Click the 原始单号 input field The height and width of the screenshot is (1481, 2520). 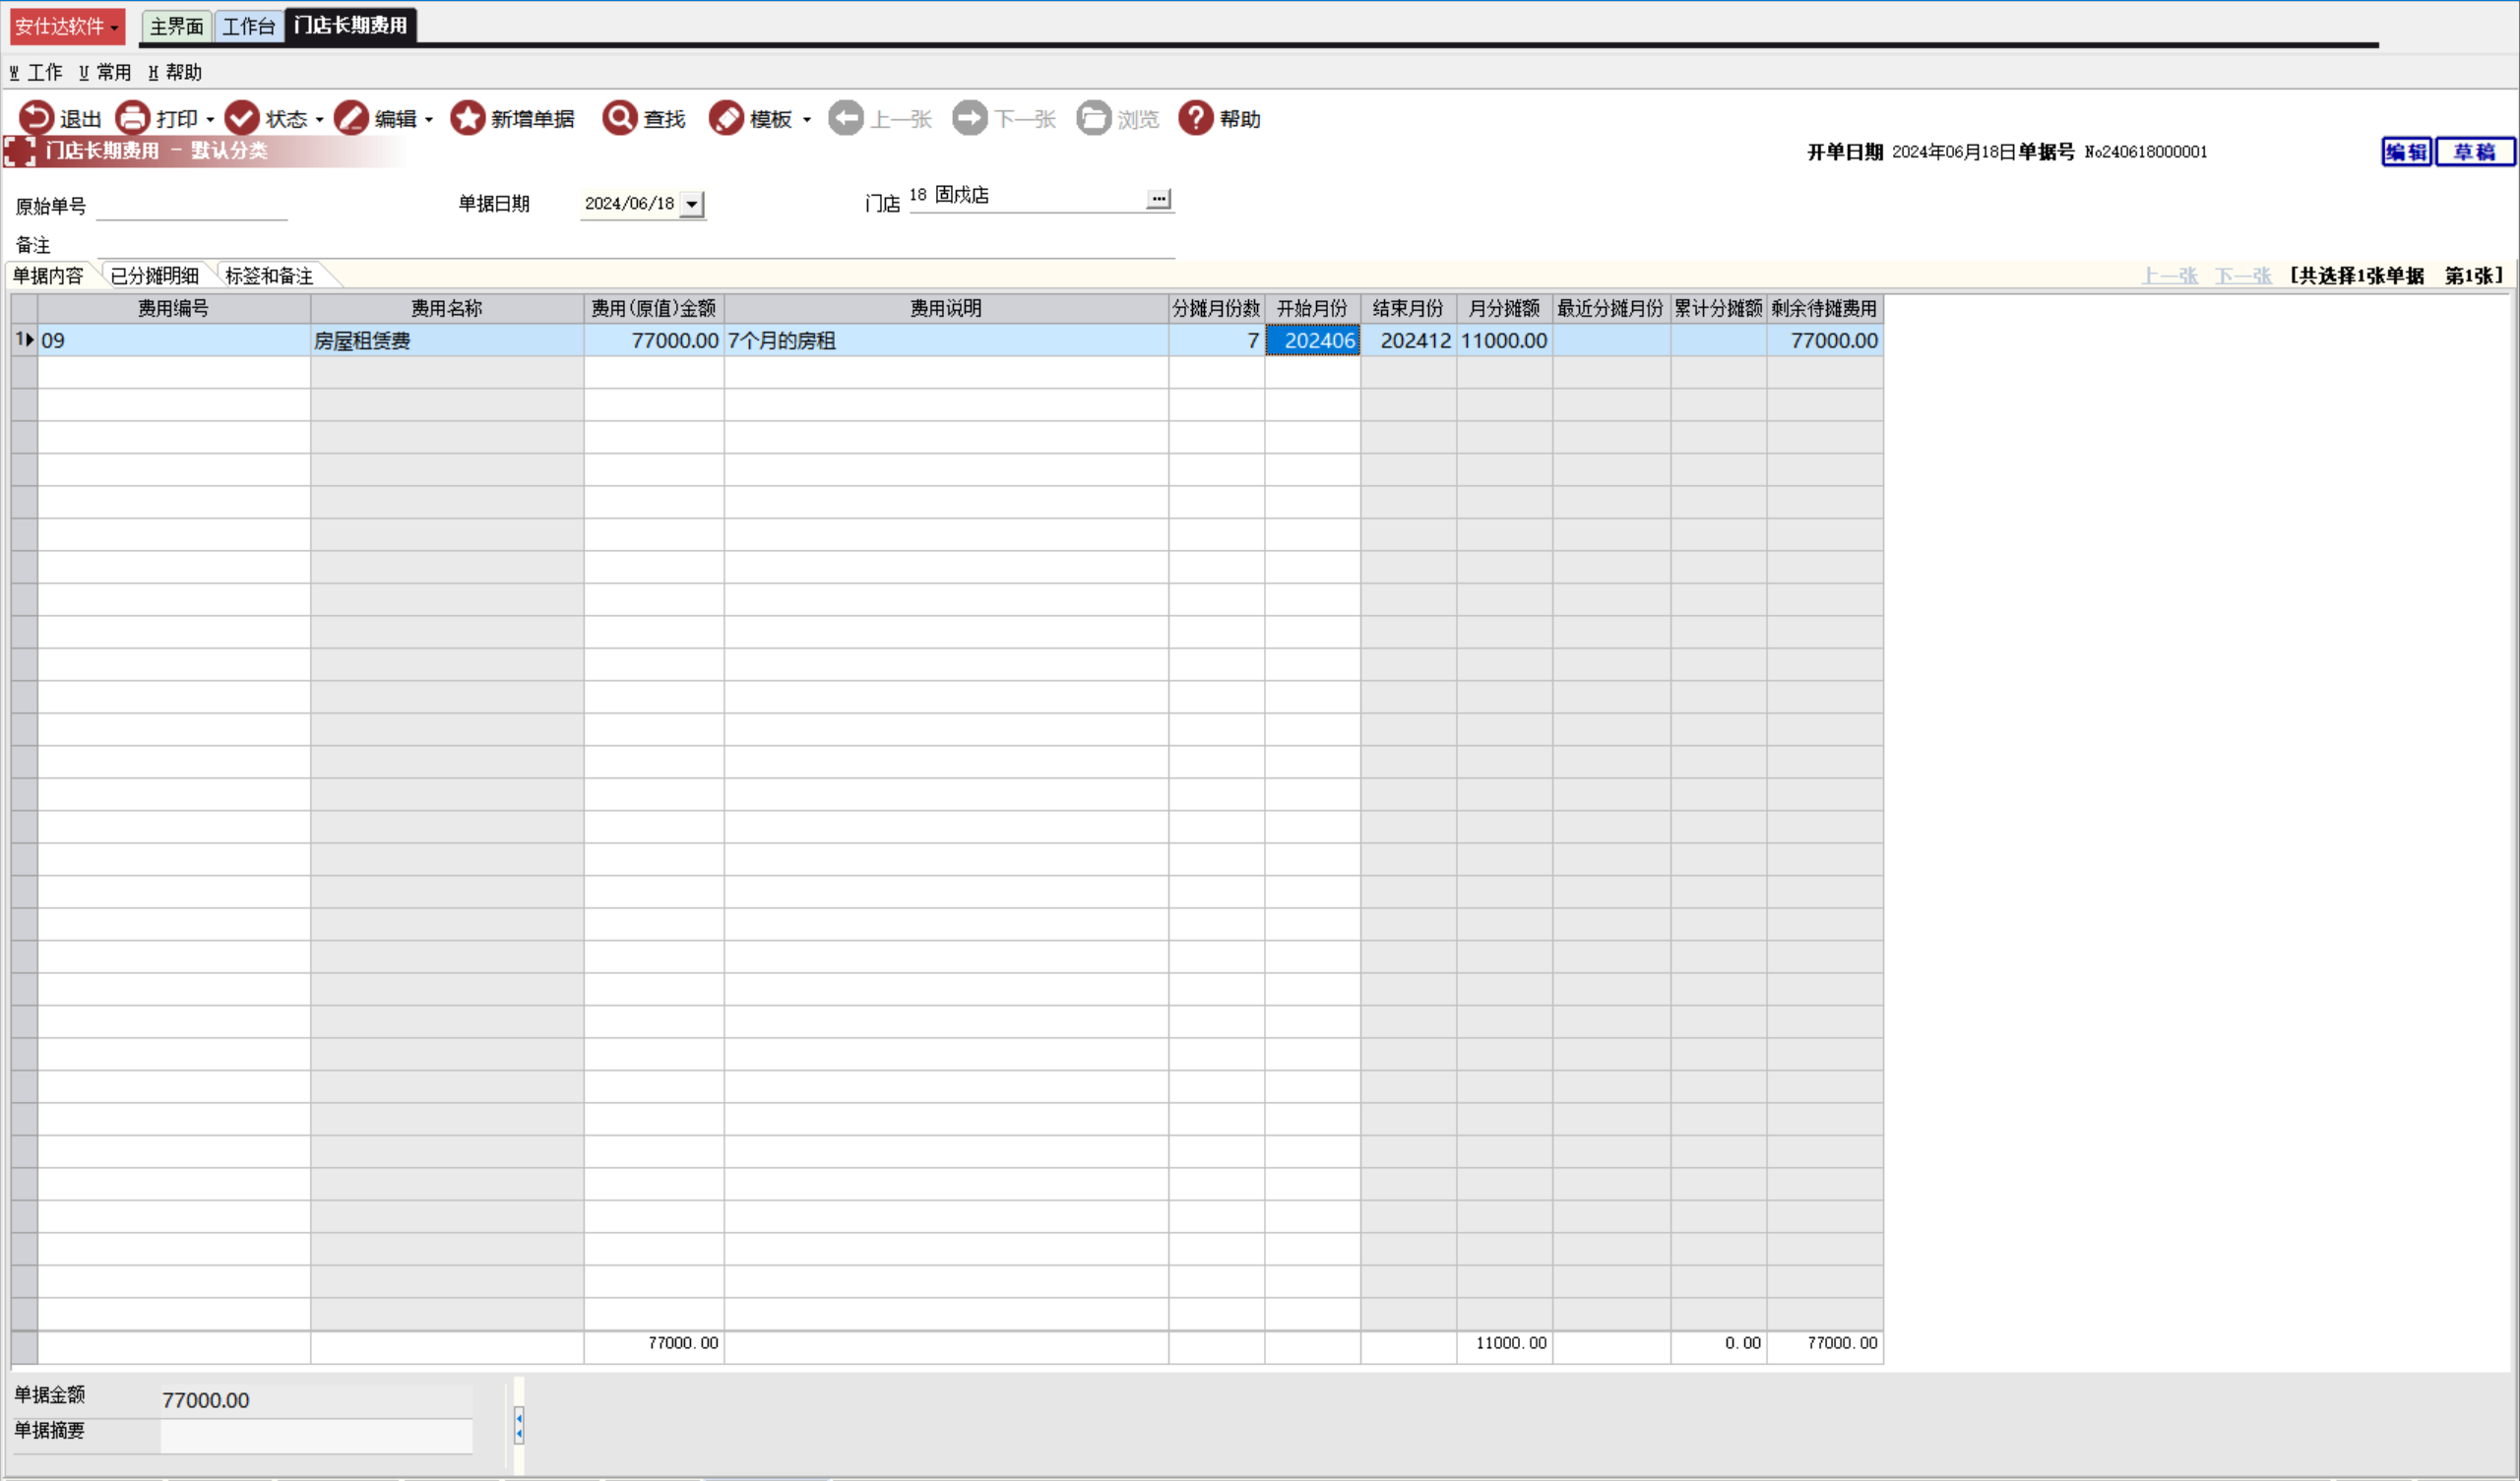(x=191, y=206)
